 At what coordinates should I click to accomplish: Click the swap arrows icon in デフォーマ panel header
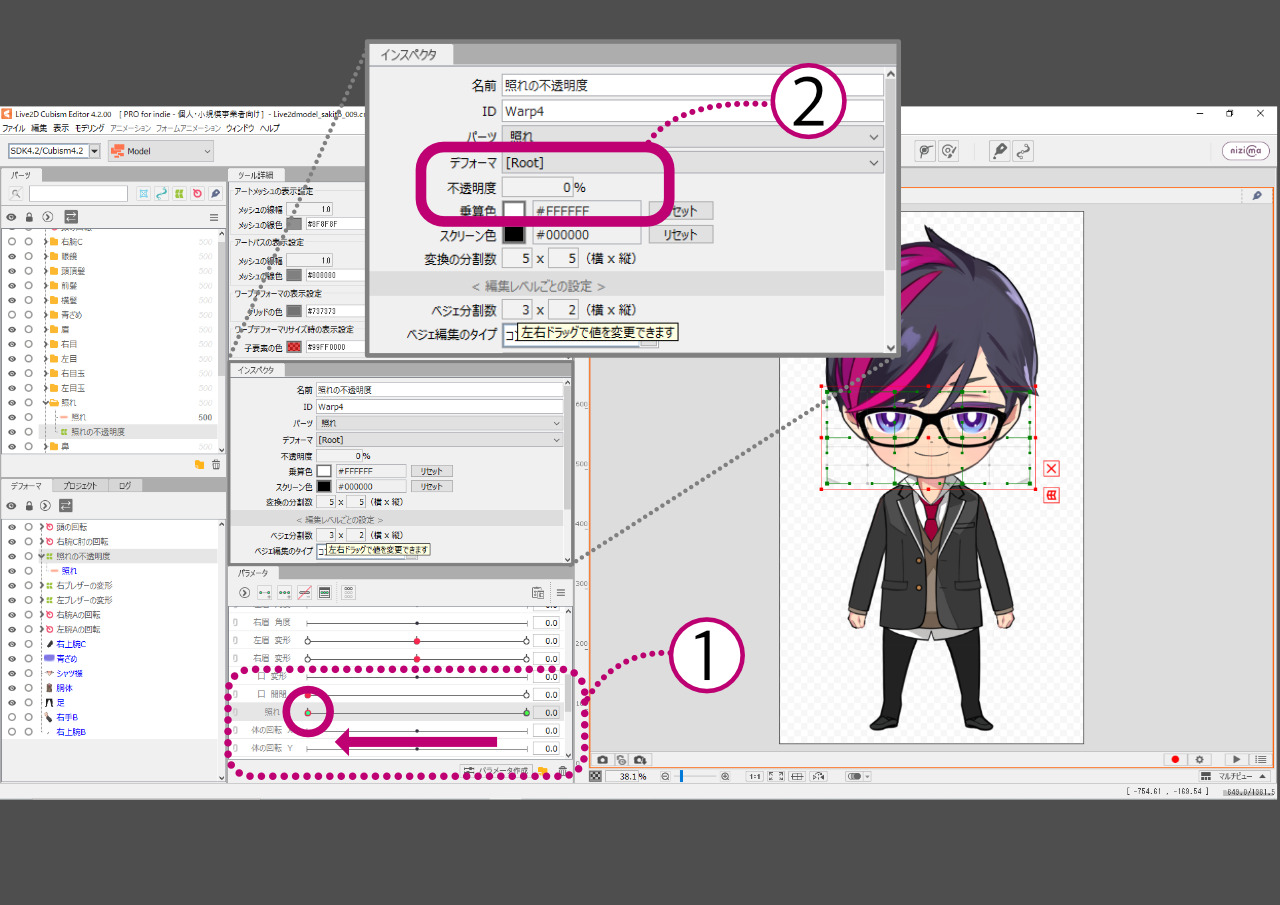[x=65, y=505]
